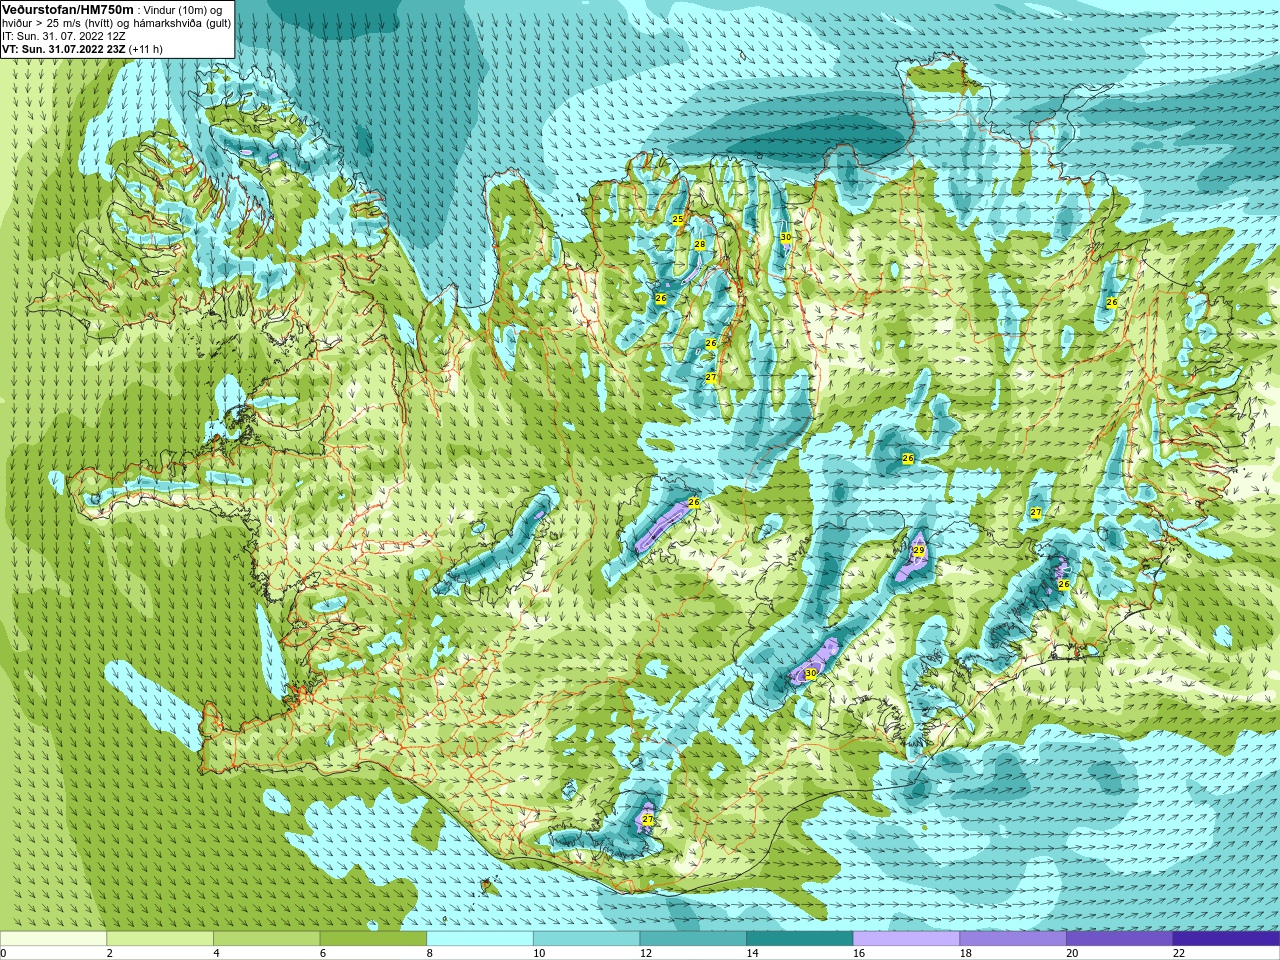Click the legend tick label '12'

[x=646, y=953]
